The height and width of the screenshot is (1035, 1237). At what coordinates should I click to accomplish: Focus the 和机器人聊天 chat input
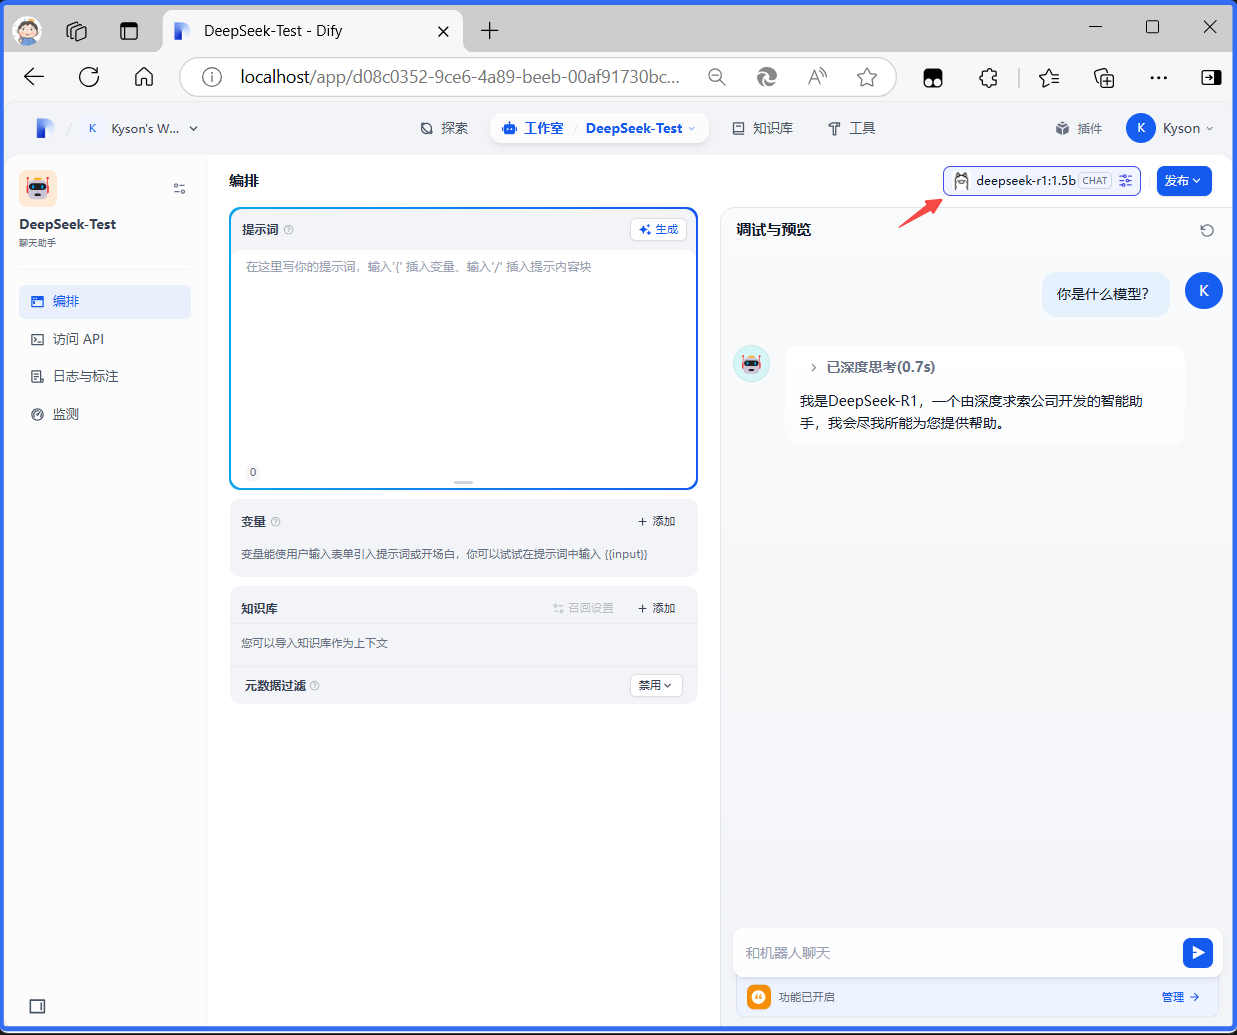pyautogui.click(x=958, y=953)
